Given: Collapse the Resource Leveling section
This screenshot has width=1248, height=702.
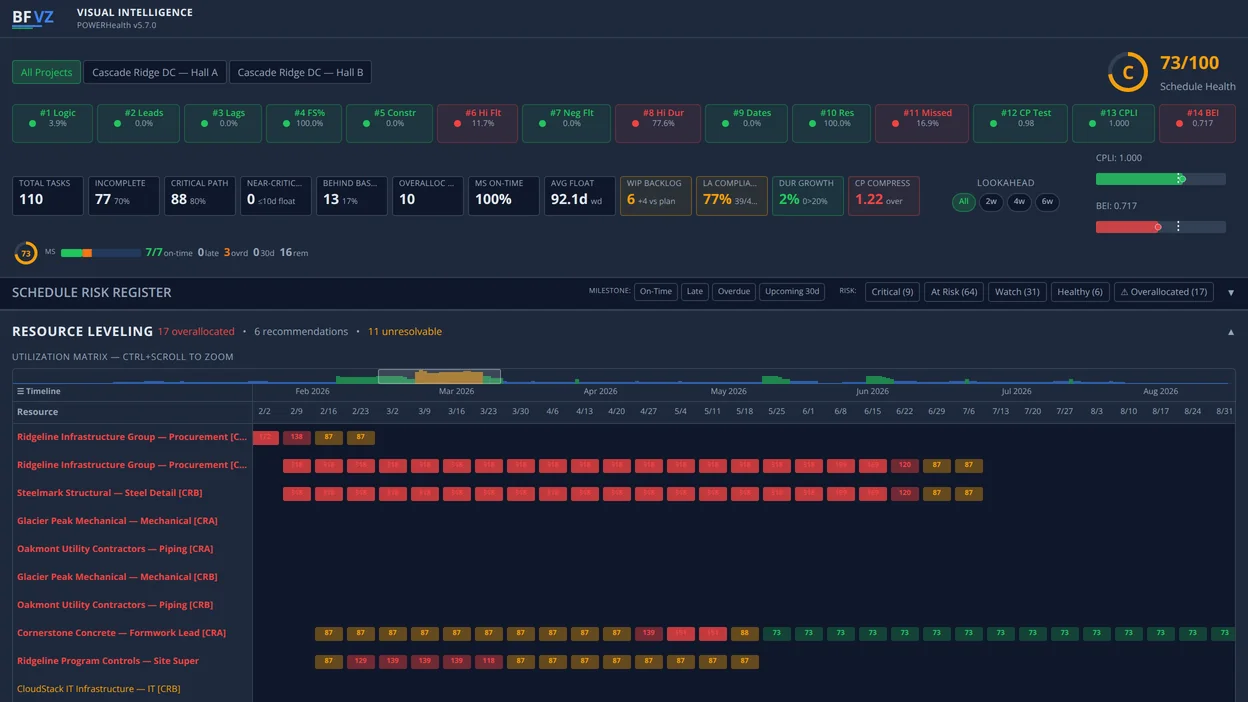Looking at the screenshot, I should coord(1230,332).
